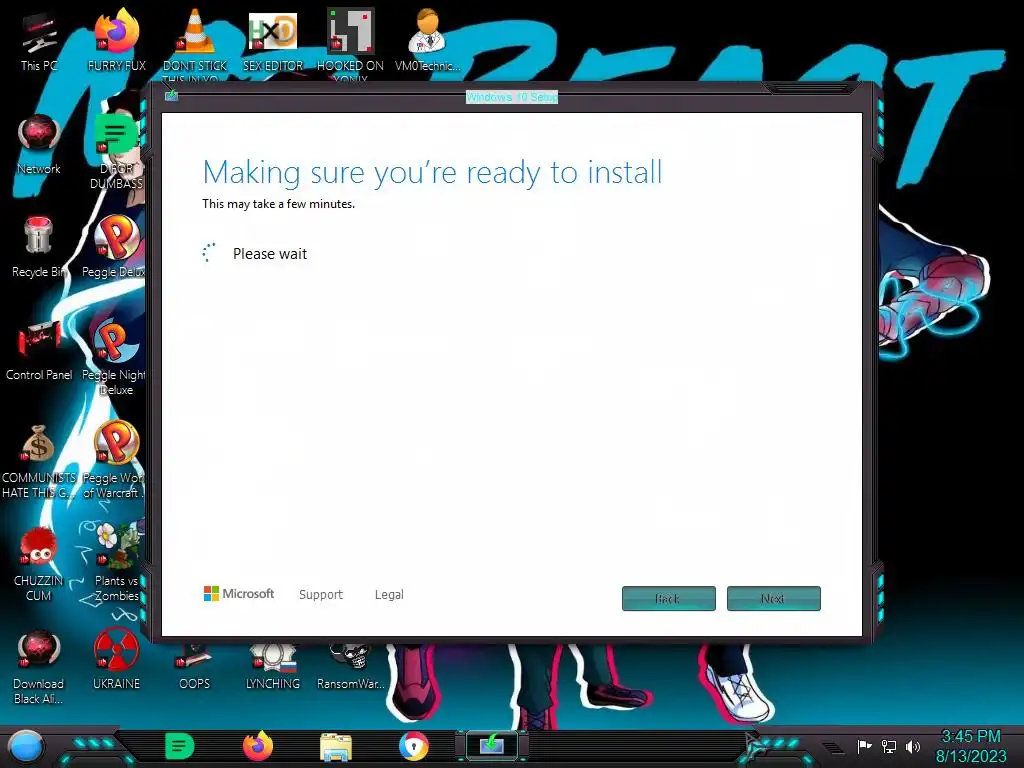This screenshot has height=768, width=1024.
Task: Open the Support link
Action: [321, 594]
